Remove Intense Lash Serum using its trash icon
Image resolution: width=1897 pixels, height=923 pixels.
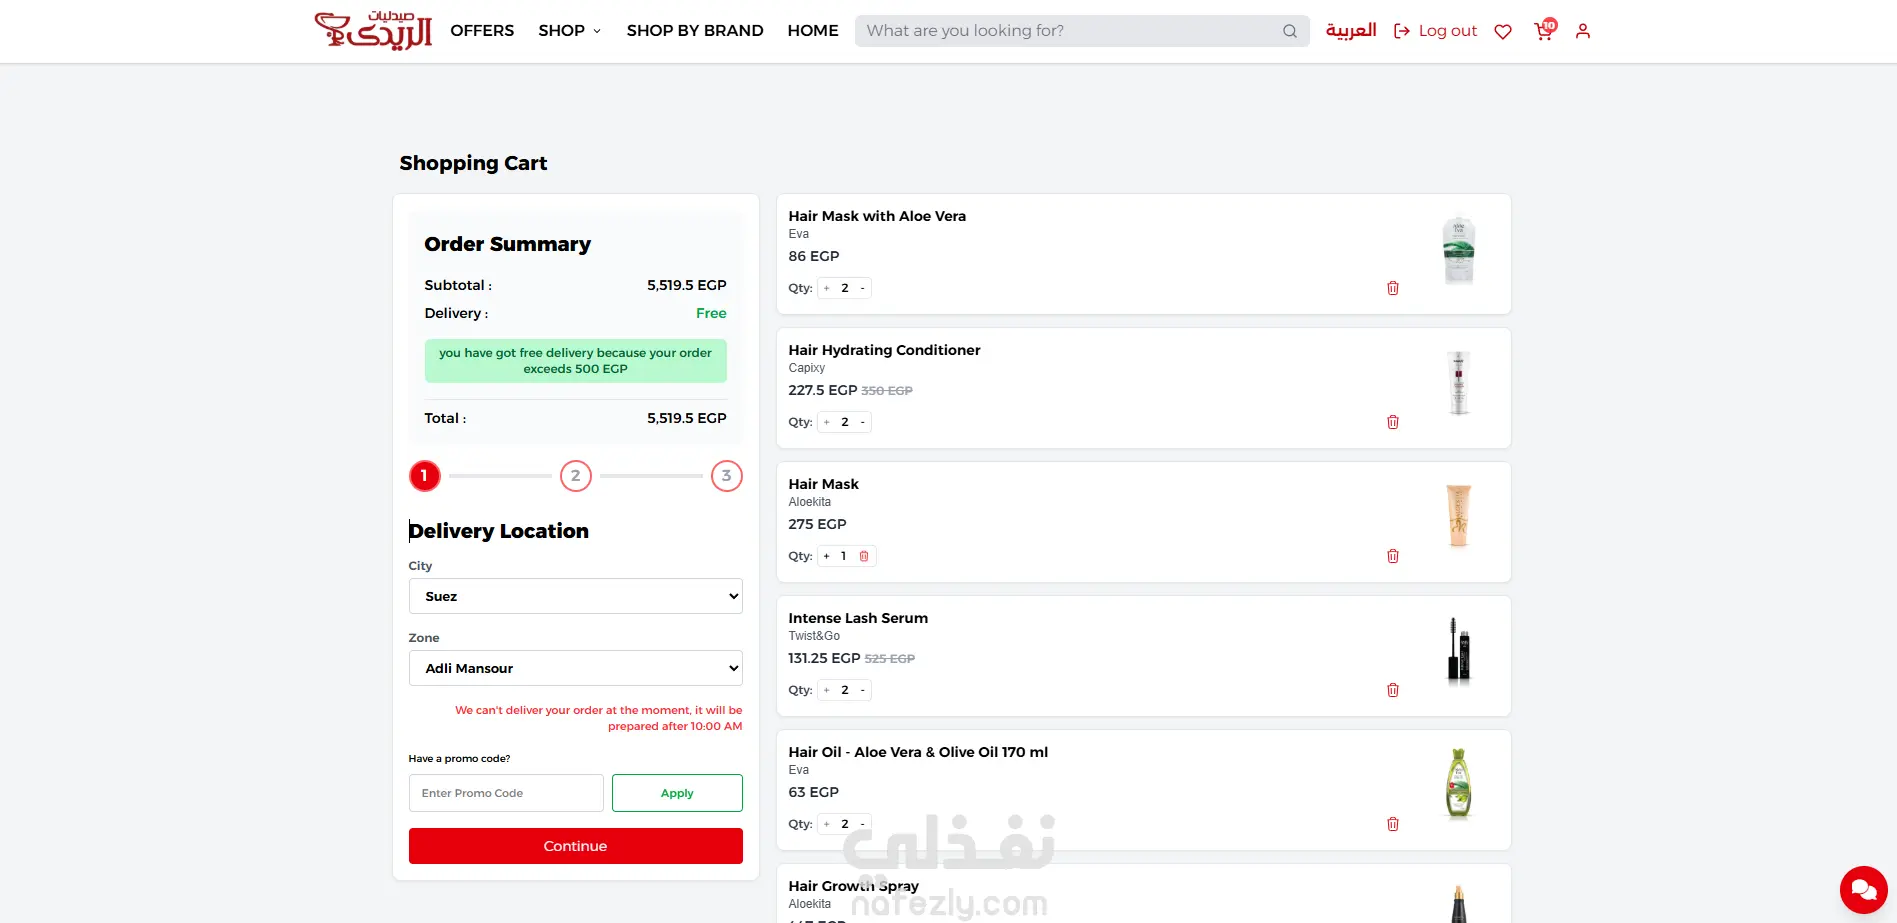(x=1393, y=690)
